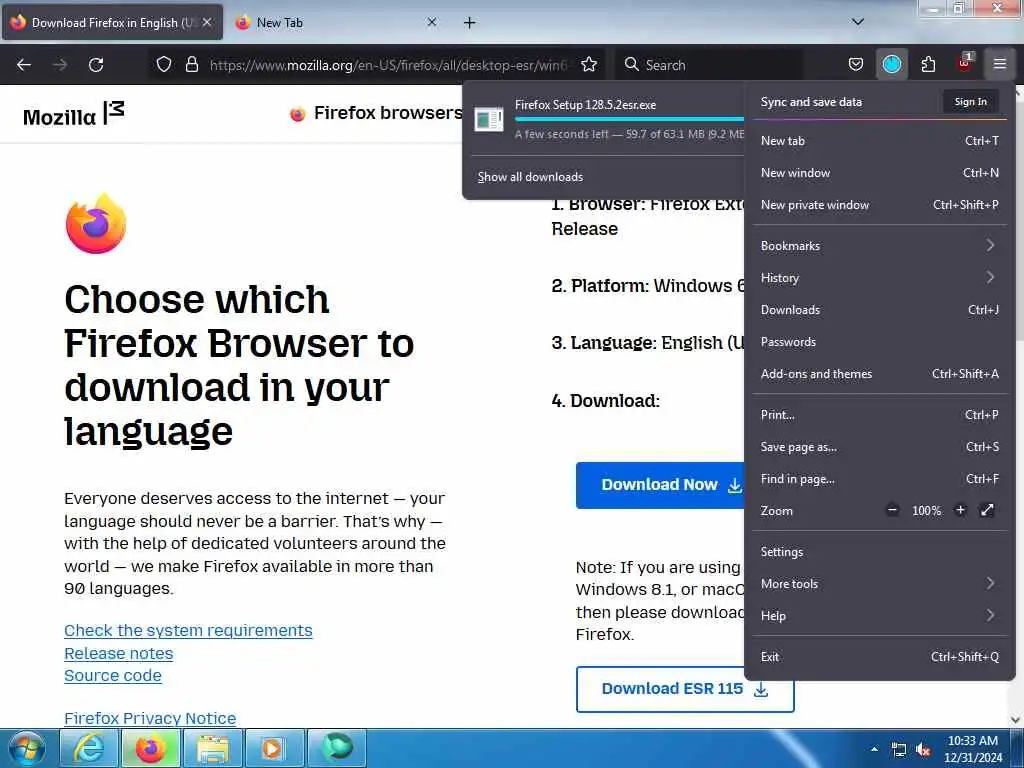The width and height of the screenshot is (1024, 768).
Task: Open Settings from the menu
Action: click(880, 551)
